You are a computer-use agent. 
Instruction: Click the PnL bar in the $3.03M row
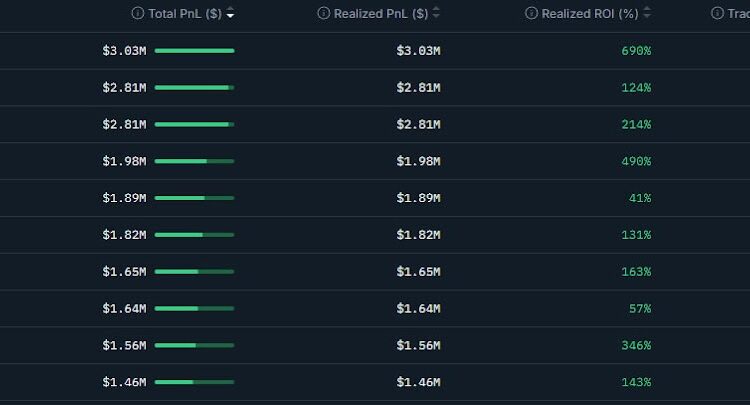coord(194,50)
